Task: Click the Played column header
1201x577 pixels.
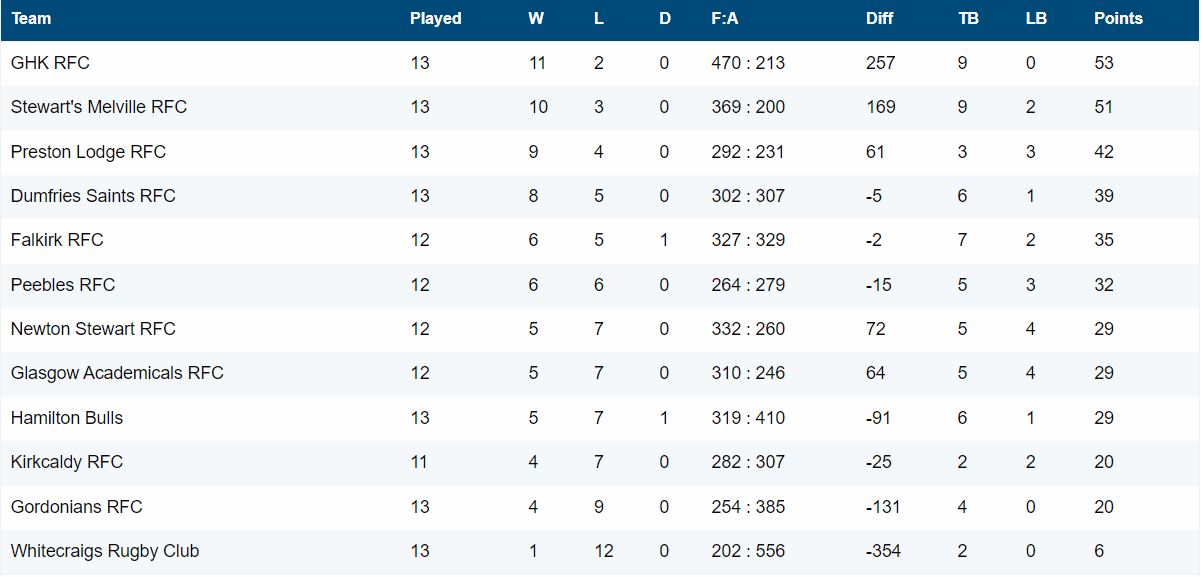Action: pyautogui.click(x=435, y=18)
